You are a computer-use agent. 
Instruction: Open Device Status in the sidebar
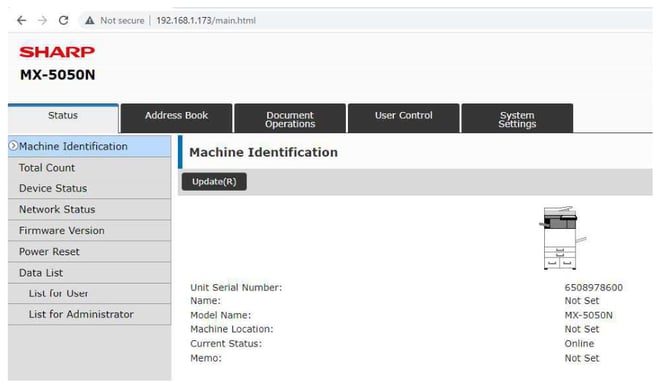pyautogui.click(x=89, y=188)
